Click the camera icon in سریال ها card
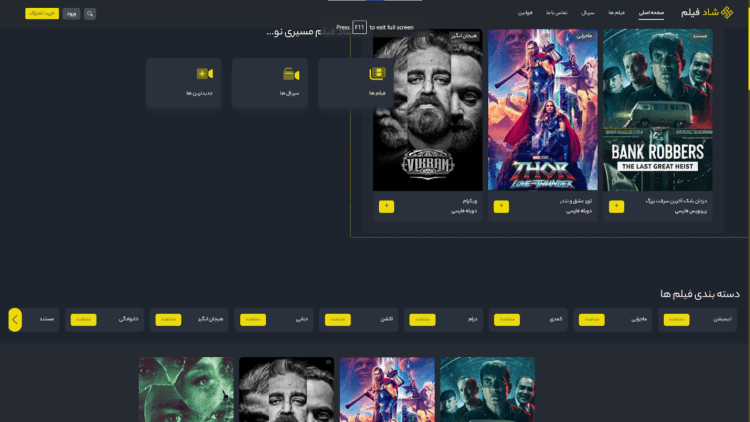 291,74
